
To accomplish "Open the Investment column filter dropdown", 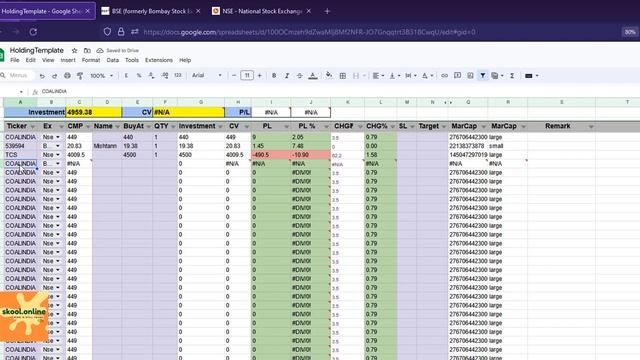I will pos(220,127).
